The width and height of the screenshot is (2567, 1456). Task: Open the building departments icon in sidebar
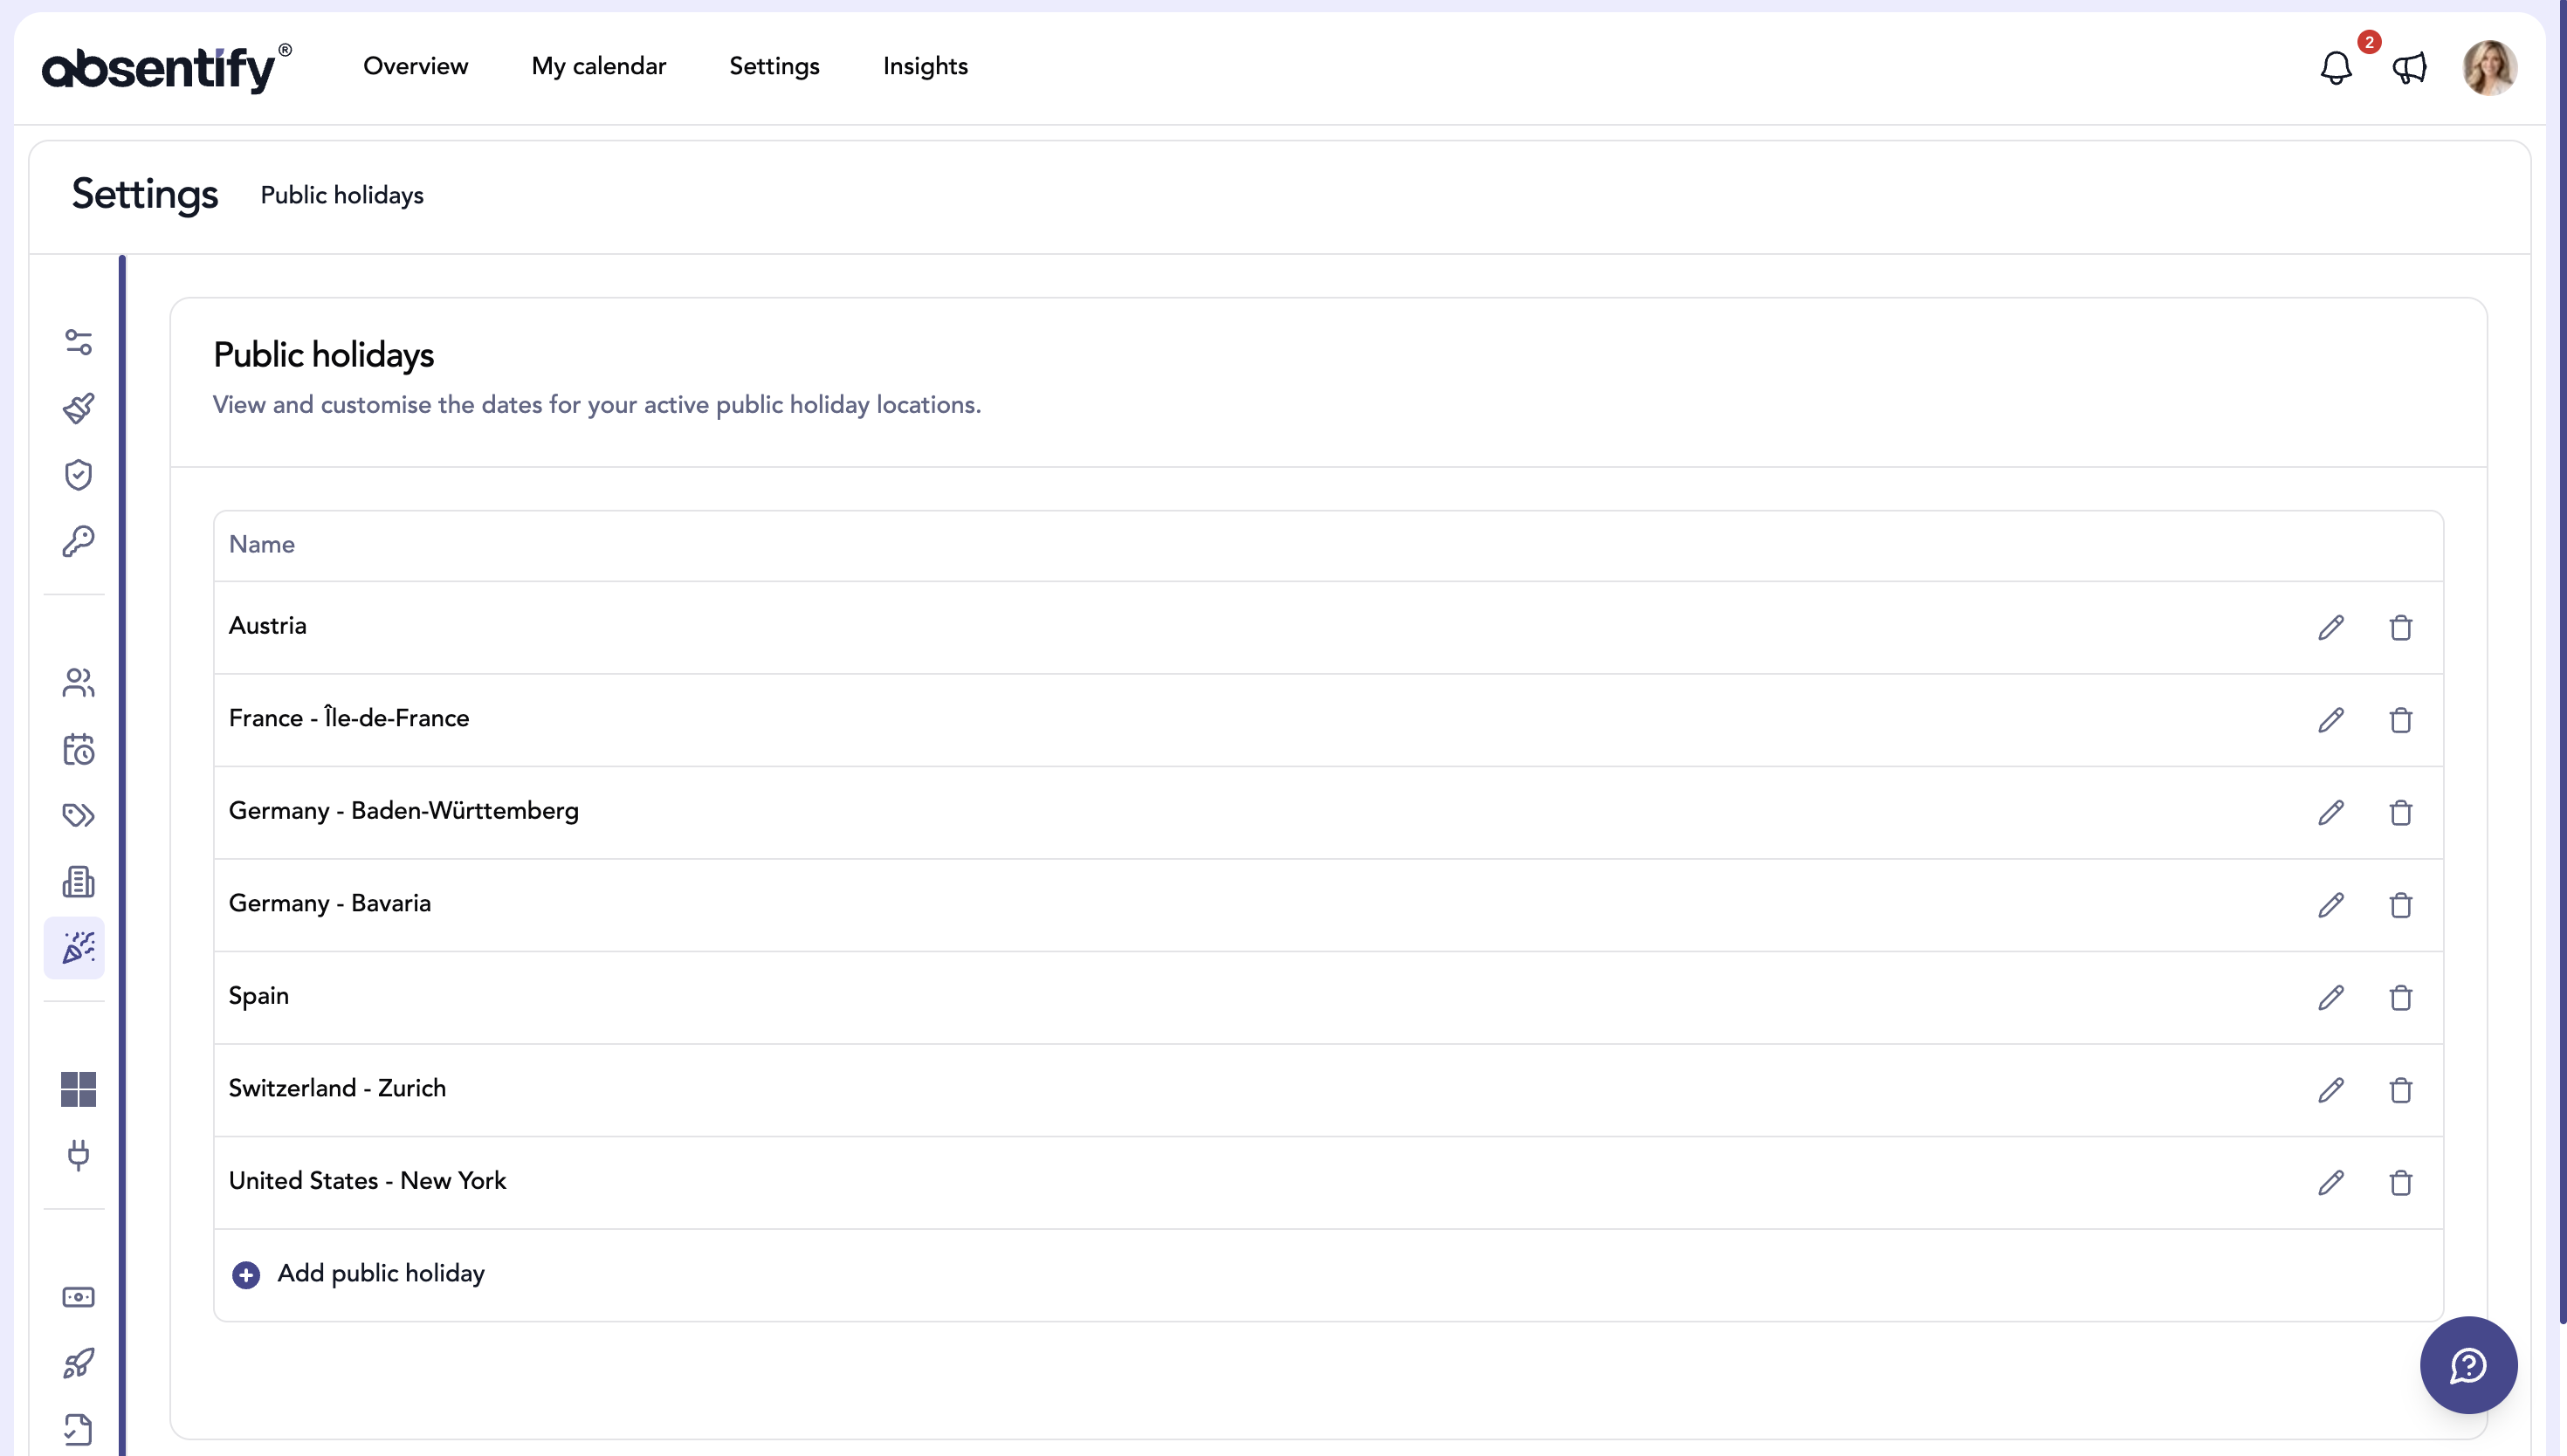(78, 881)
